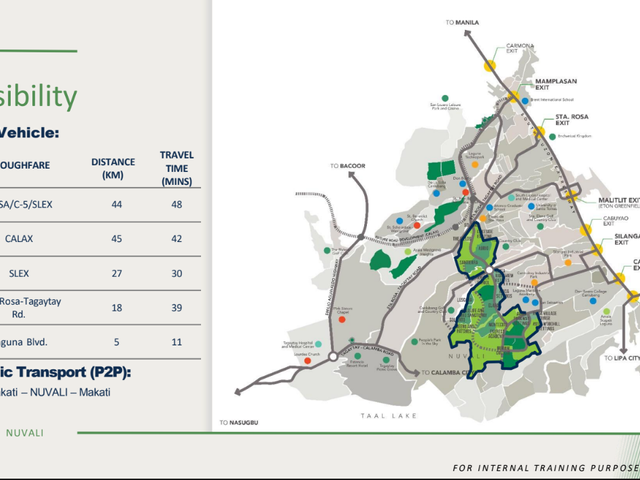The image size is (640, 480).
Task: Click the teal South Luzon Hospital dot
Action: pos(511,198)
